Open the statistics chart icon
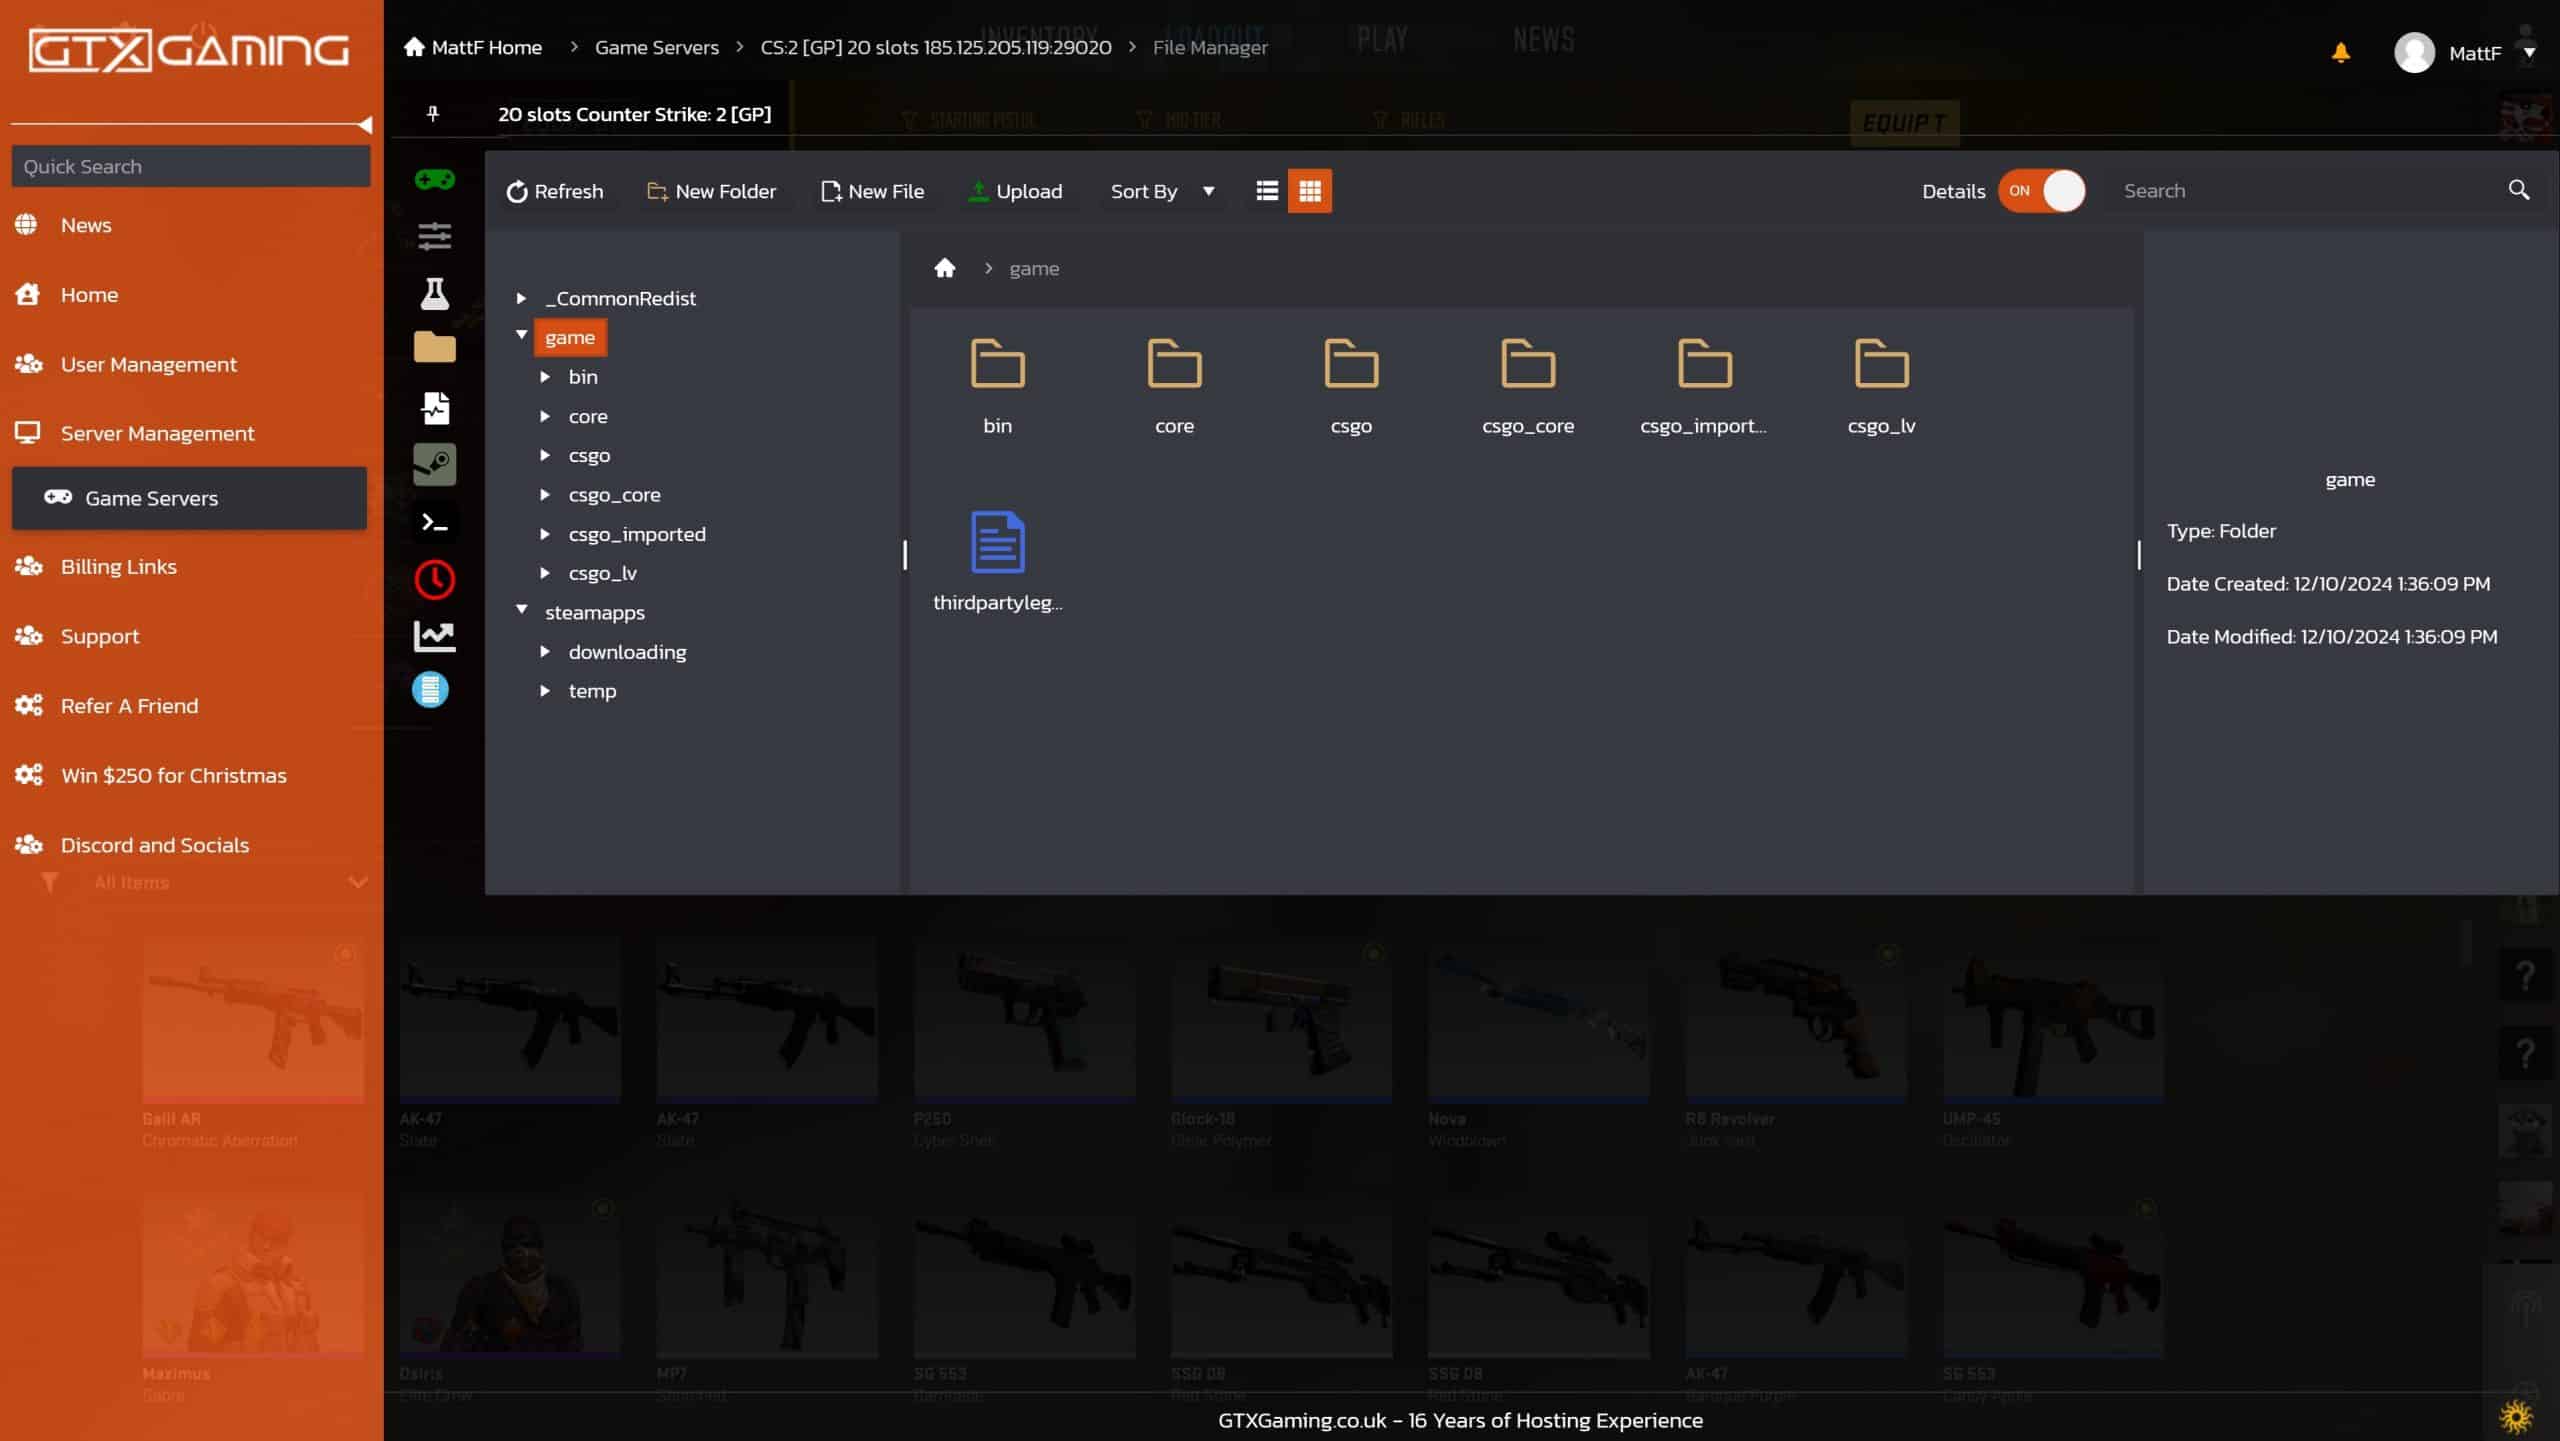The image size is (2560, 1441). coord(434,636)
